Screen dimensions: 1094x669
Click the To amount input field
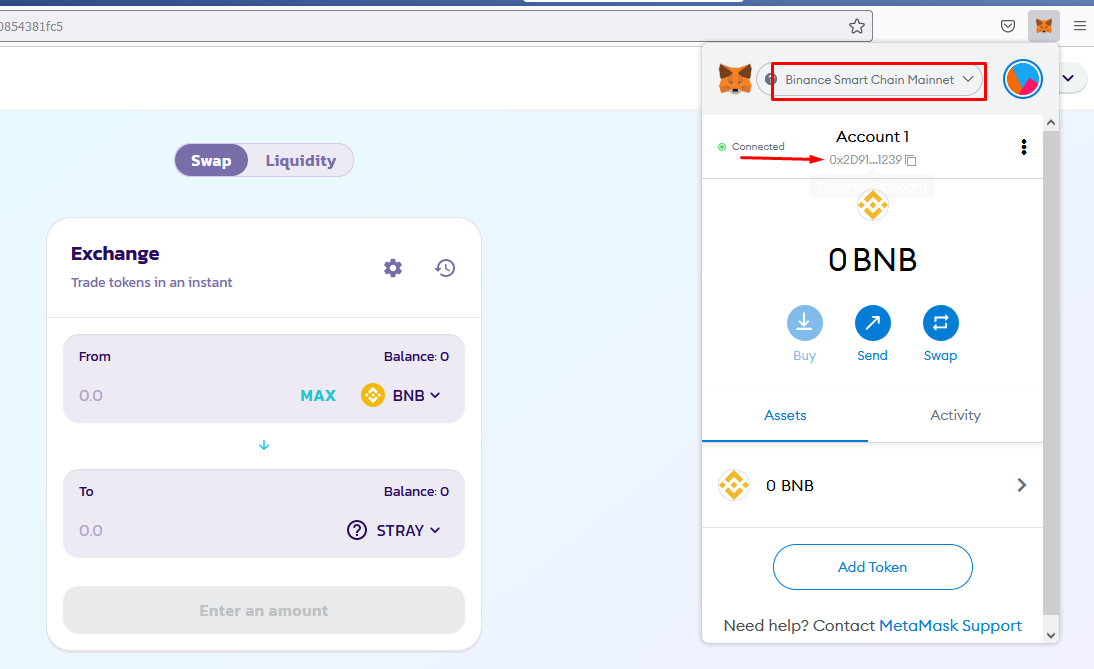(x=209, y=530)
